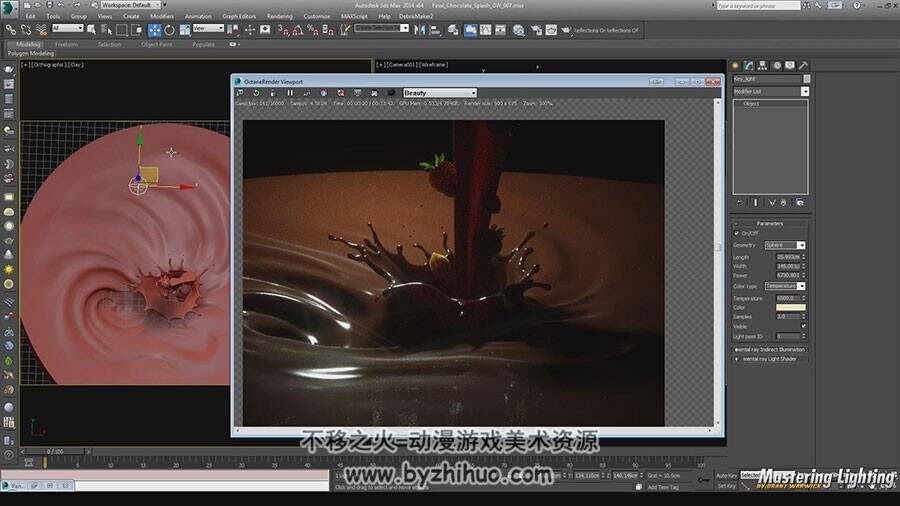Toggle Percent Snap icon
This screenshot has height=506, width=900.
[x=313, y=30]
